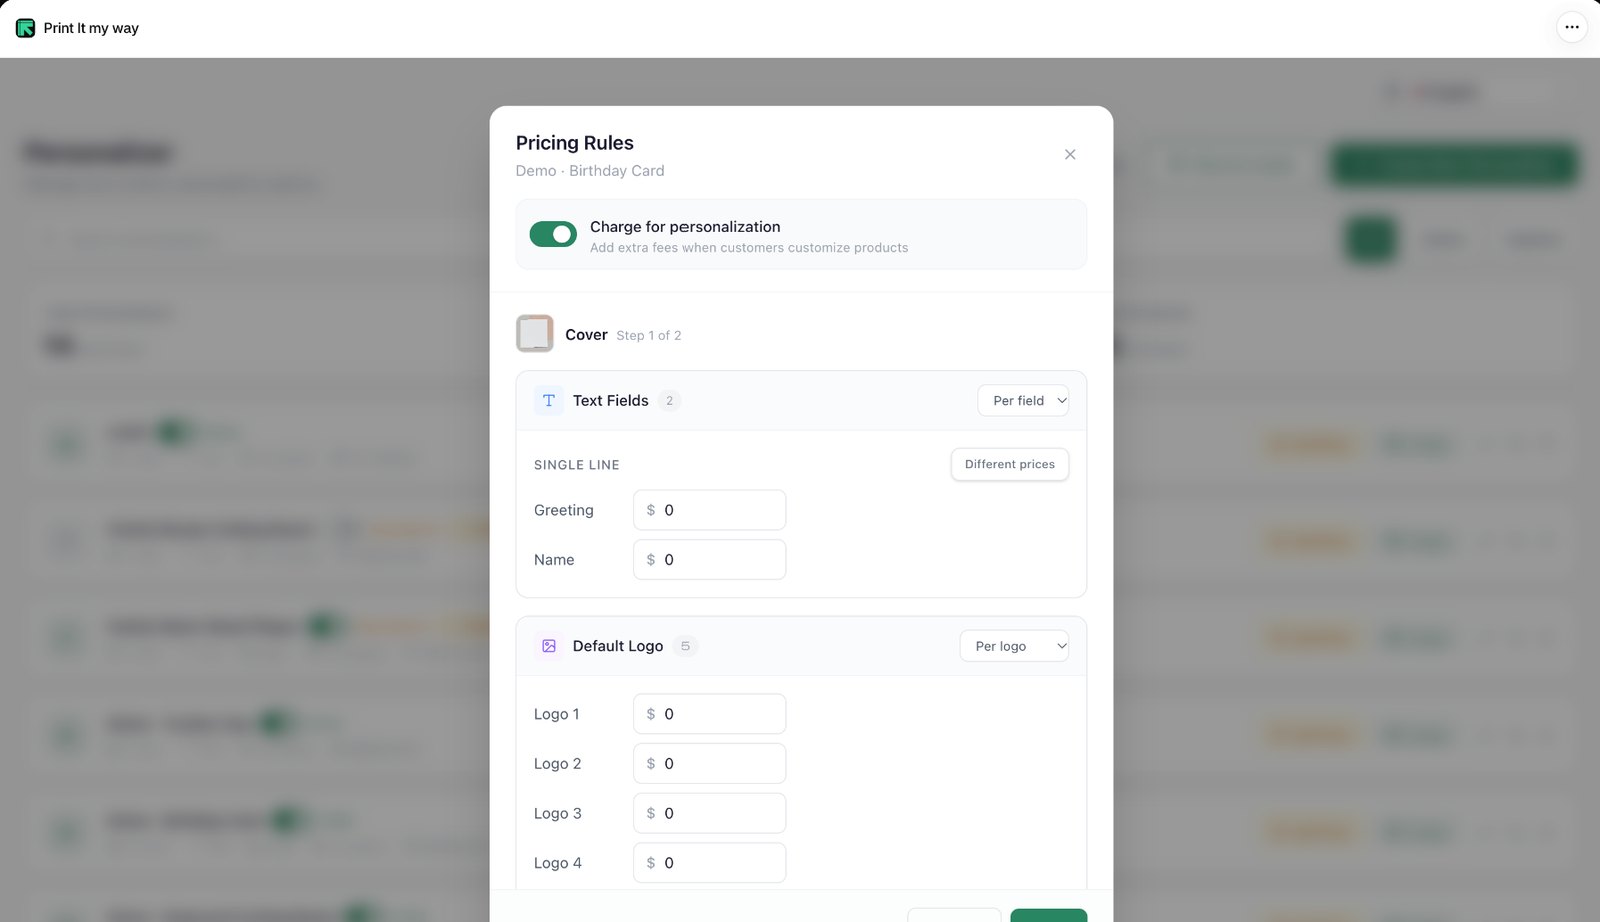The image size is (1600, 922).
Task: Click the Different prices button
Action: (1010, 464)
